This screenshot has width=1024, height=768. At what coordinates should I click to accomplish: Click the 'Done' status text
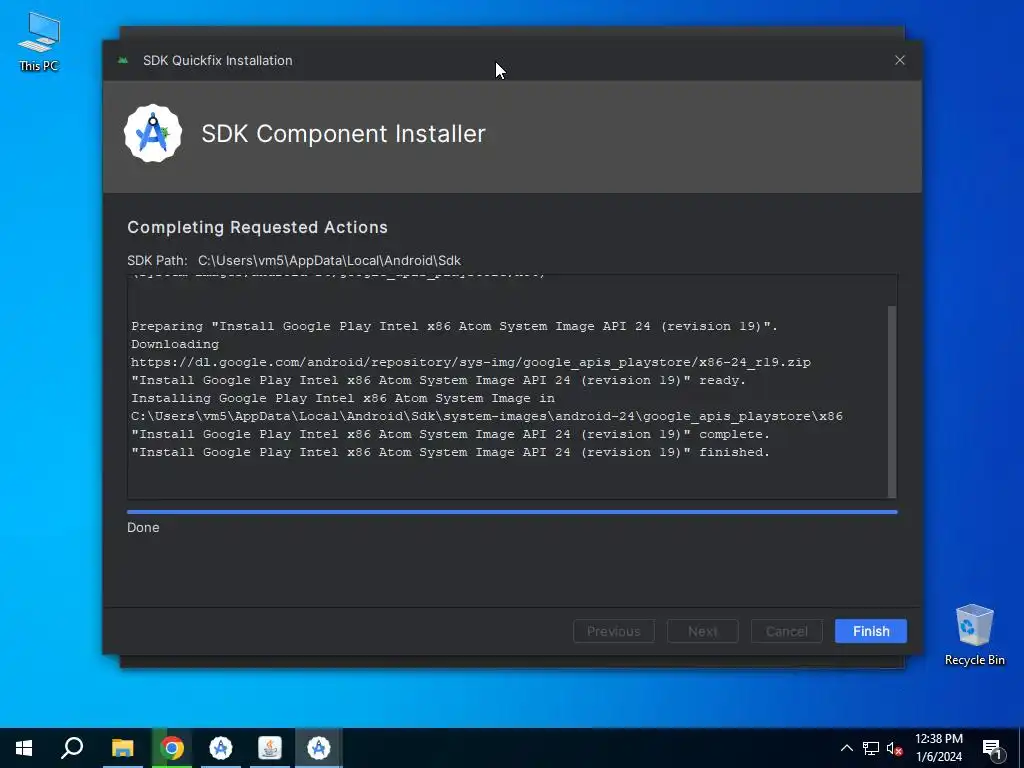tap(143, 528)
